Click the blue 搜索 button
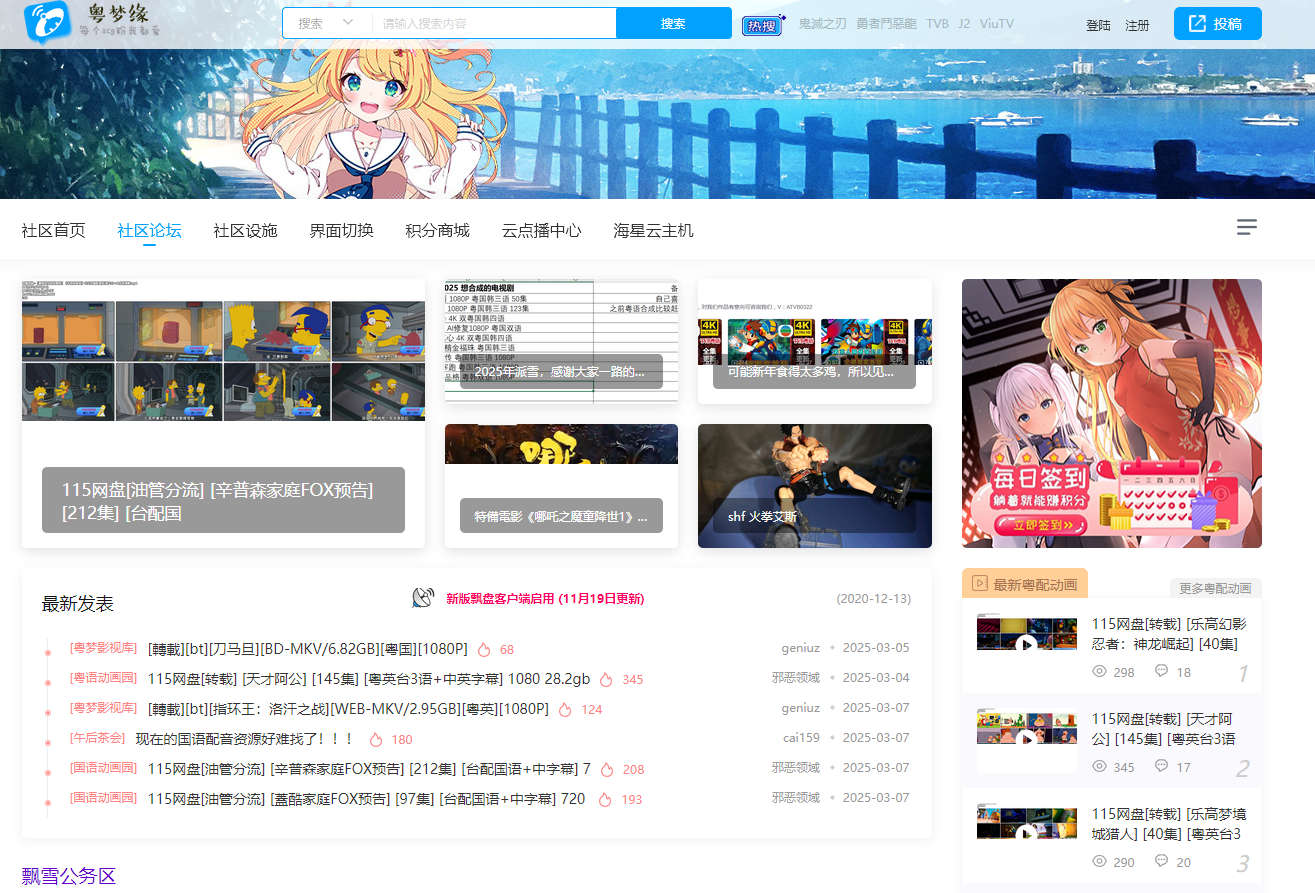 click(x=674, y=23)
